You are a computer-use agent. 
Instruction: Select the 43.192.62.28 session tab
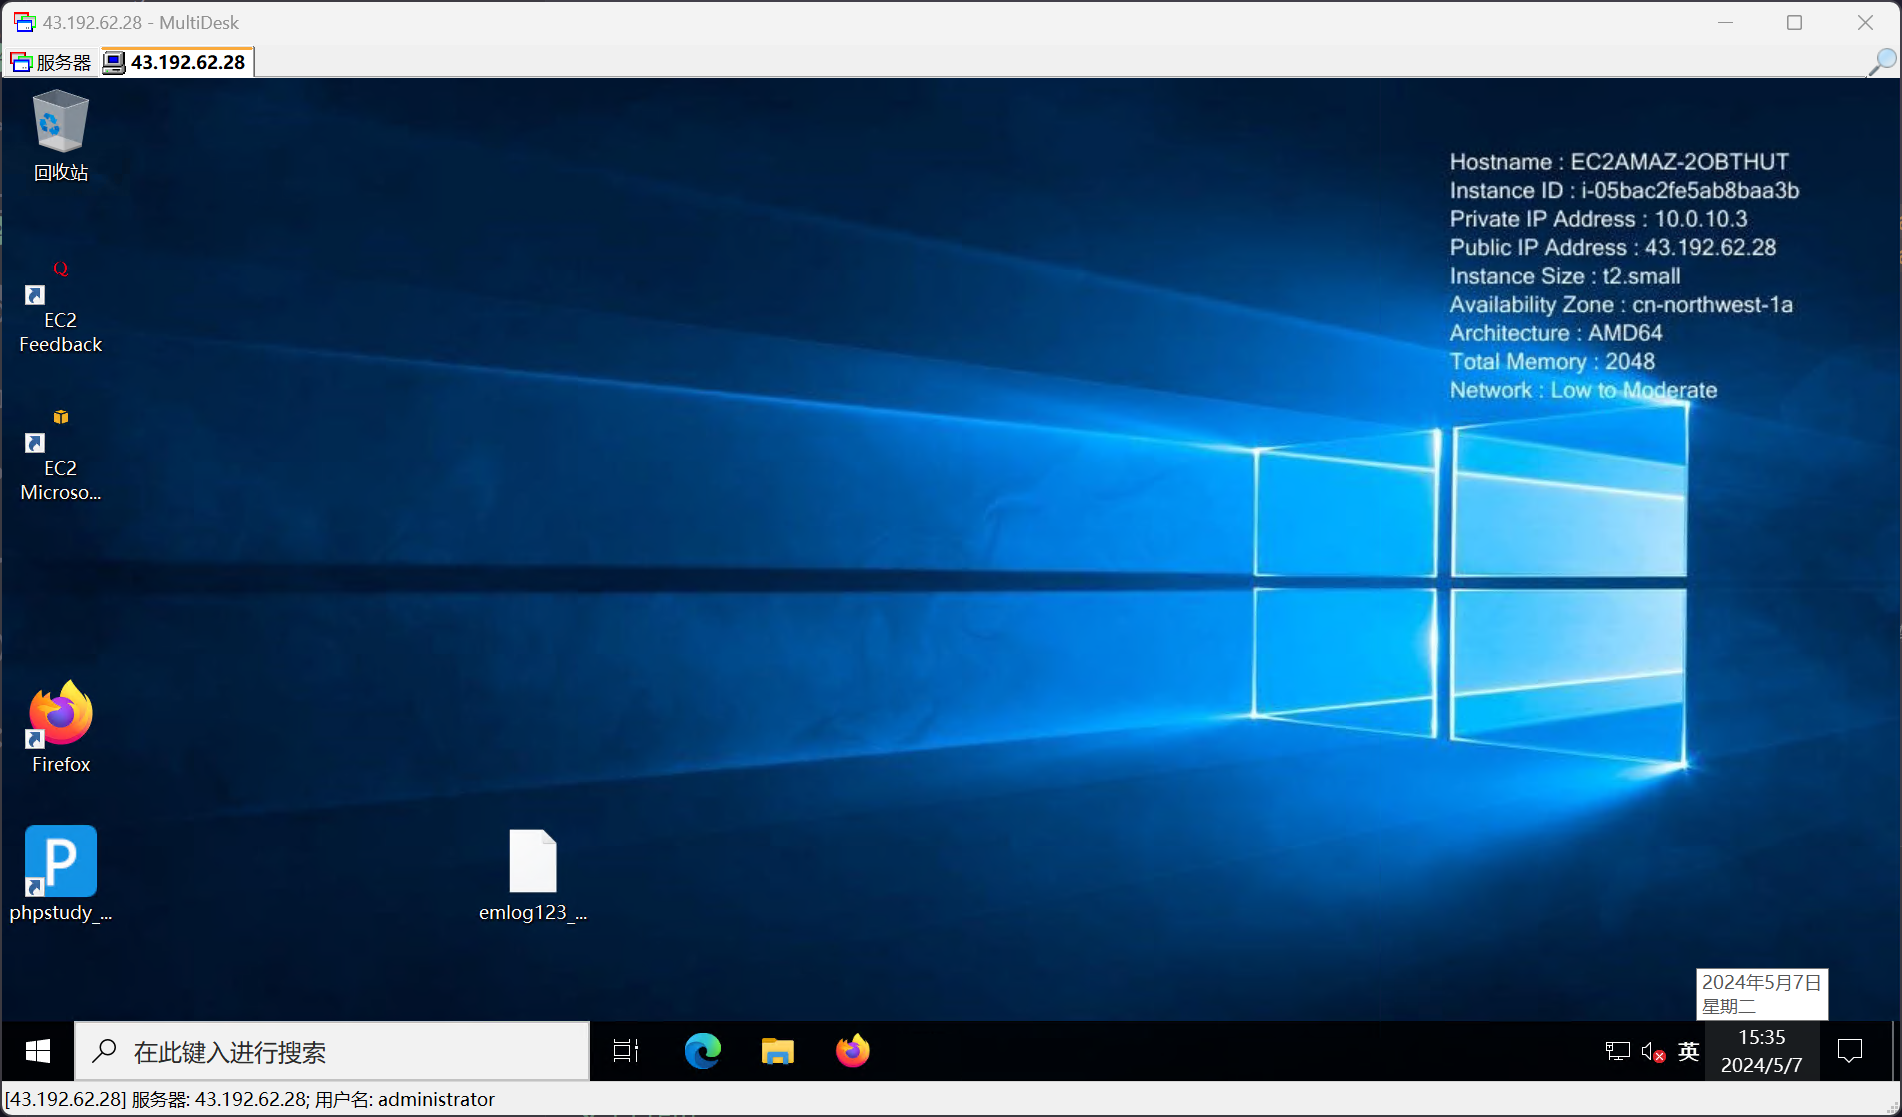tap(177, 62)
